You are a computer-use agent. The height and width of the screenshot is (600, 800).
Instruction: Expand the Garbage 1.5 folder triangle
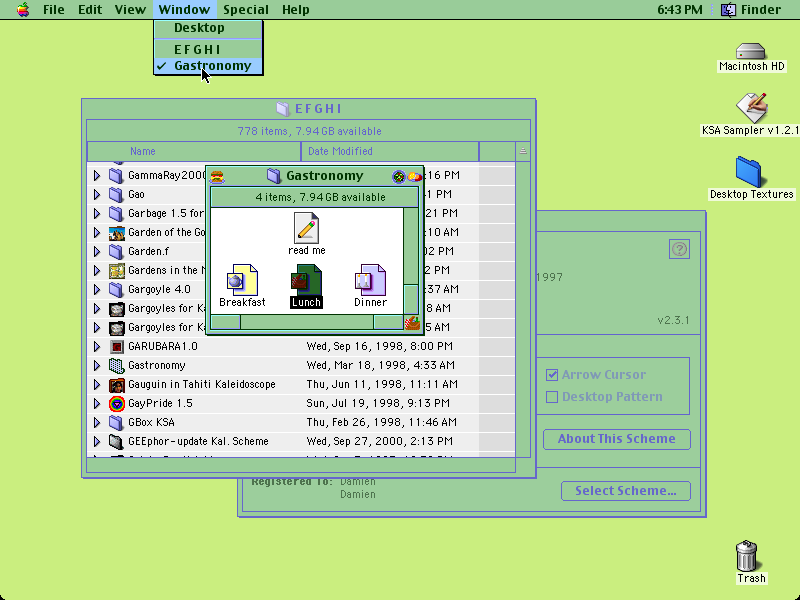[x=97, y=213]
